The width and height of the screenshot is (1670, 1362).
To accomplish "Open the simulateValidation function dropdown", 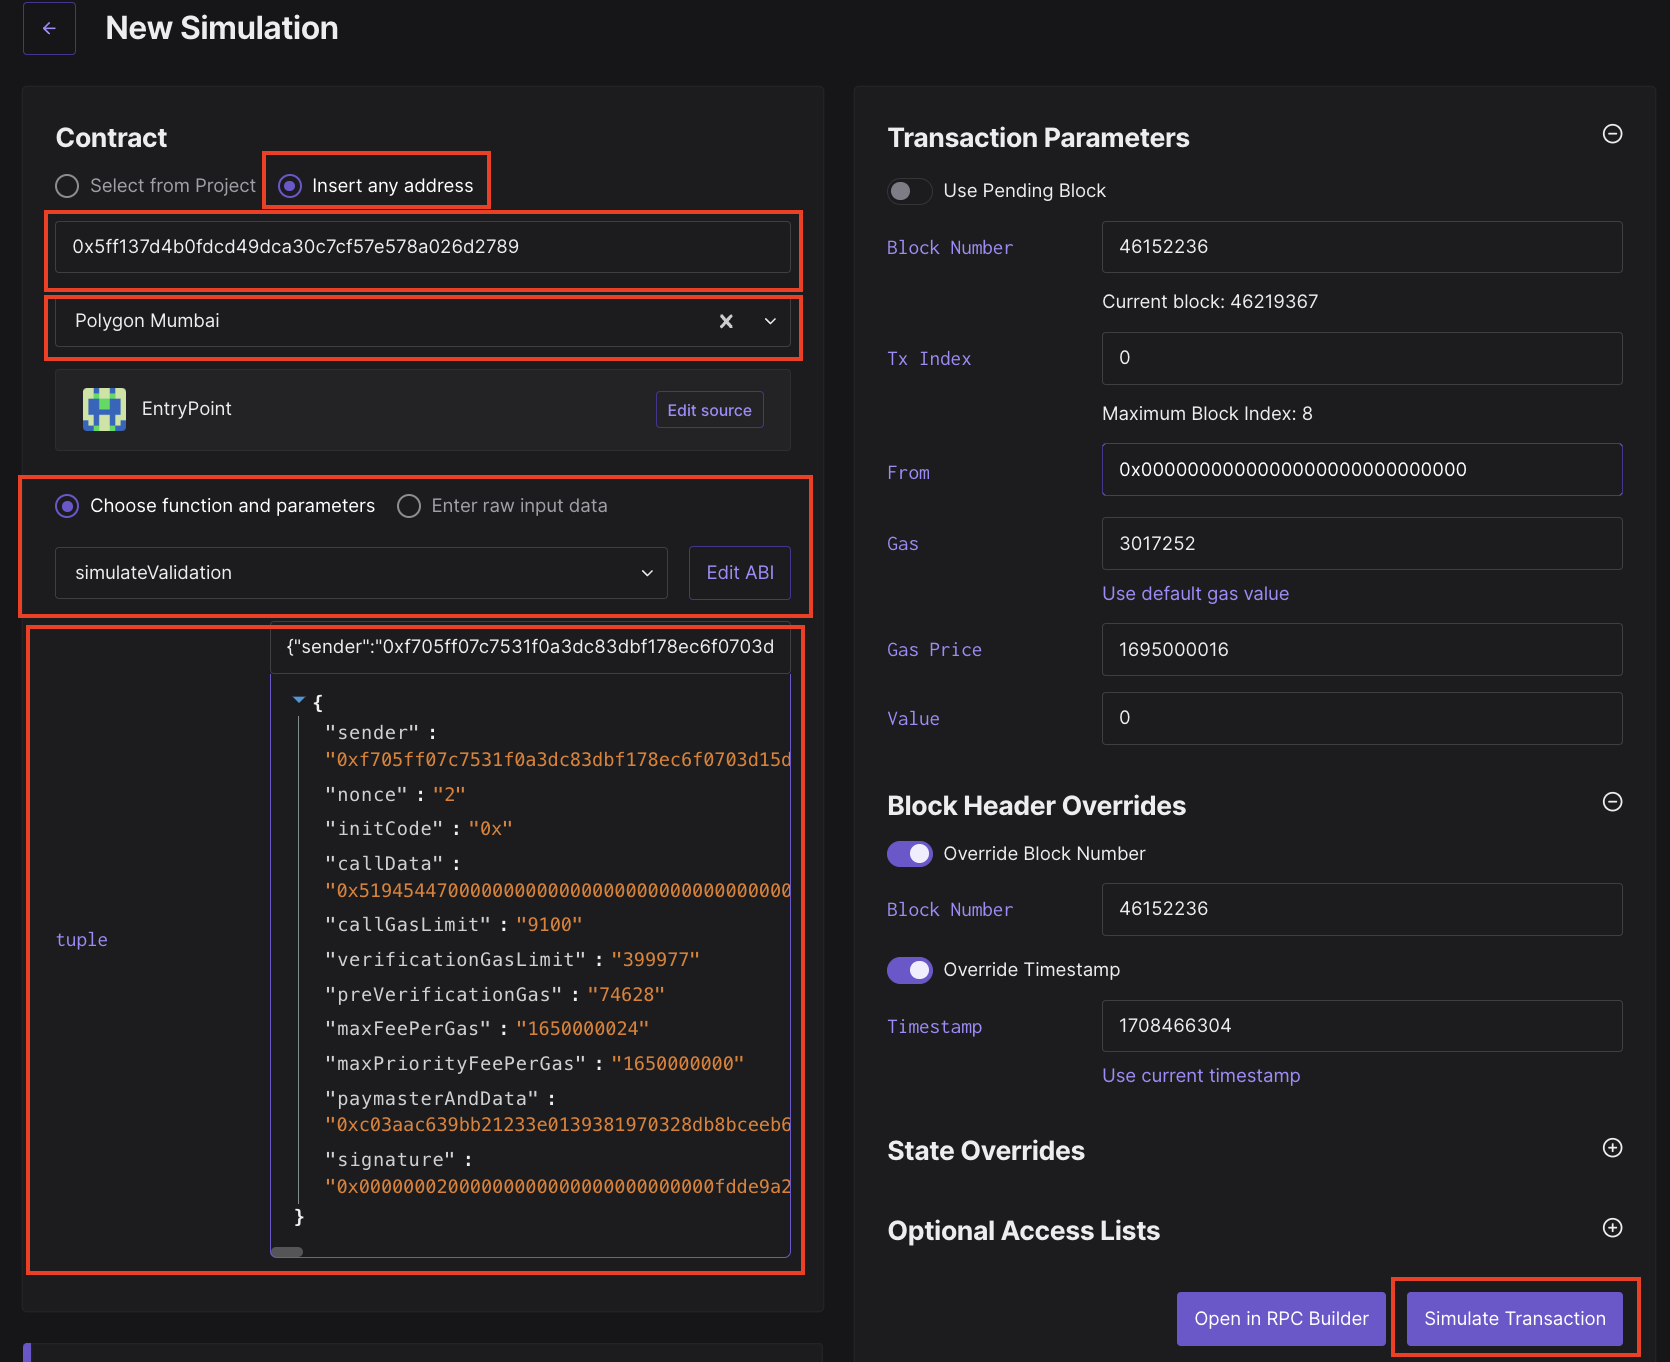I will (361, 573).
